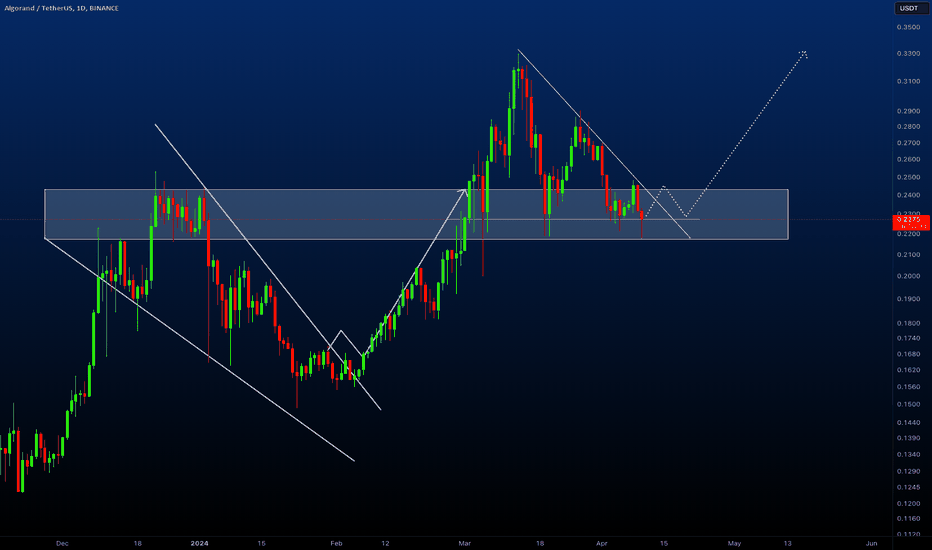Click the 12 date label on time axis
The image size is (932, 550).
[385, 543]
